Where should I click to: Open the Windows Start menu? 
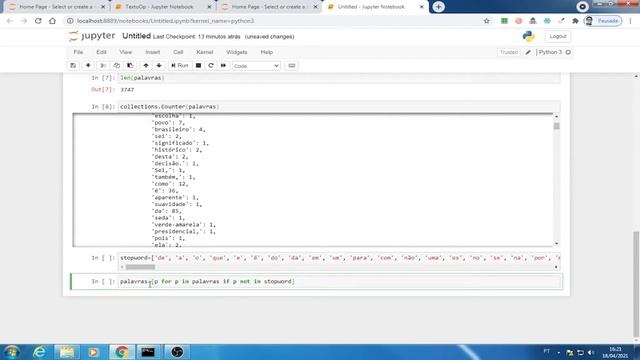pyautogui.click(x=11, y=352)
